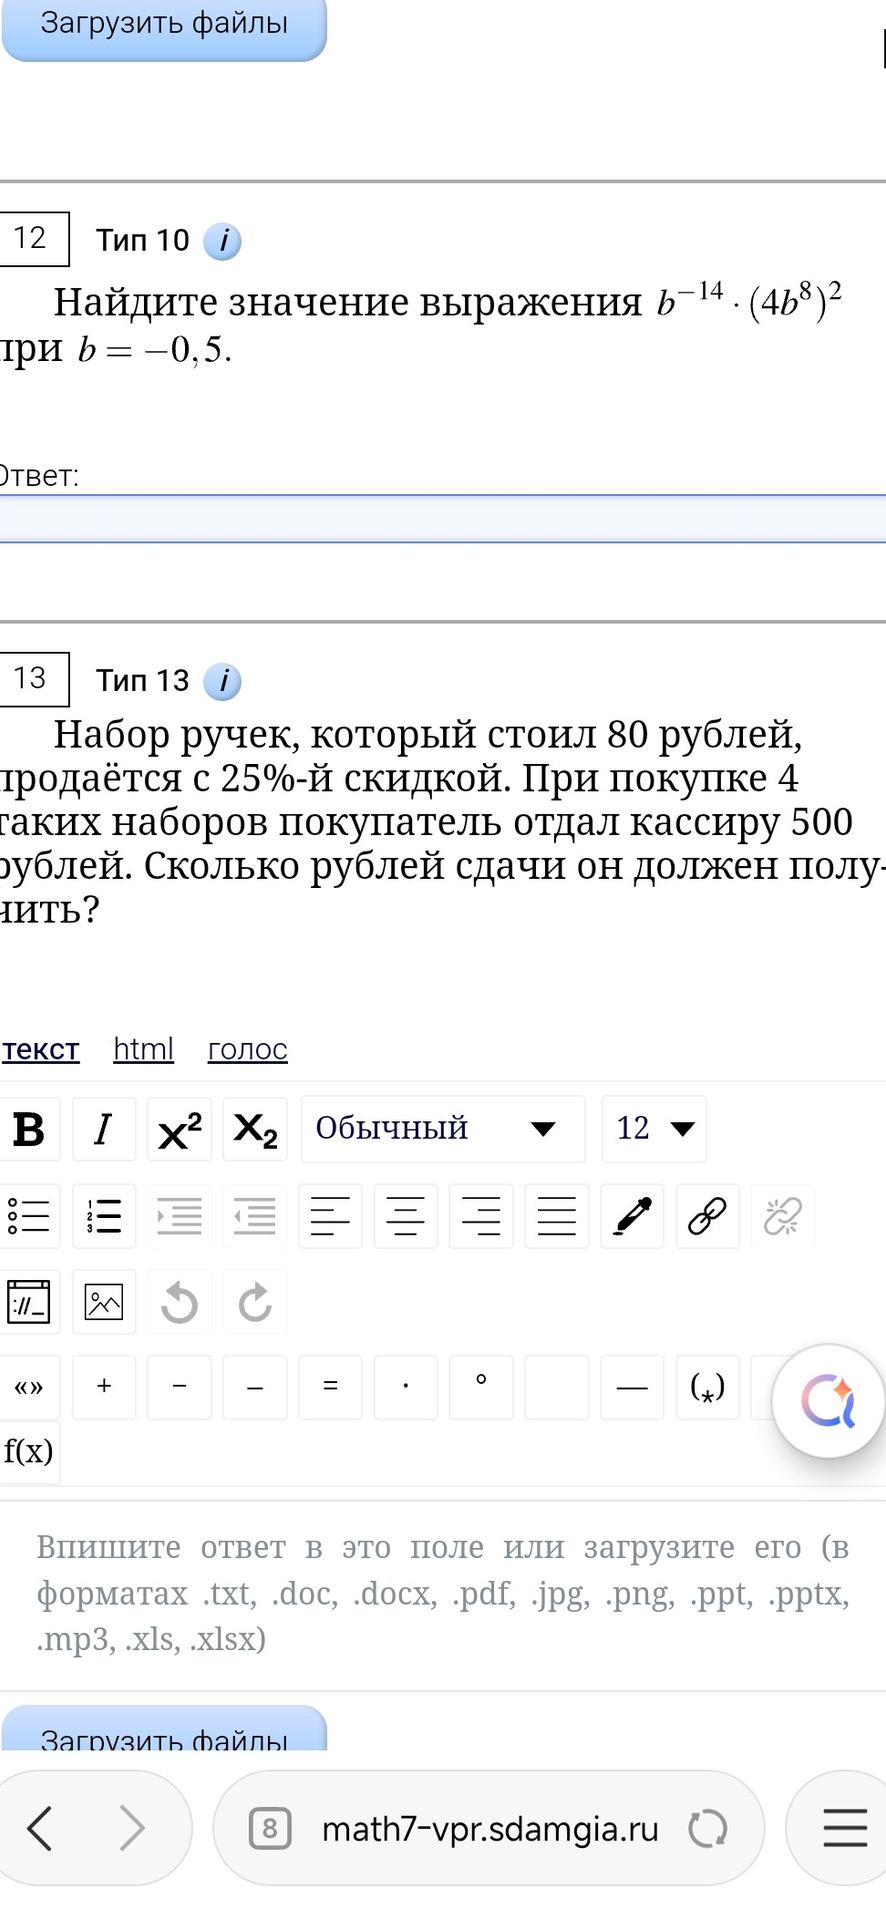Click the date/template insert icon
The height and width of the screenshot is (1920, 886).
29,1302
